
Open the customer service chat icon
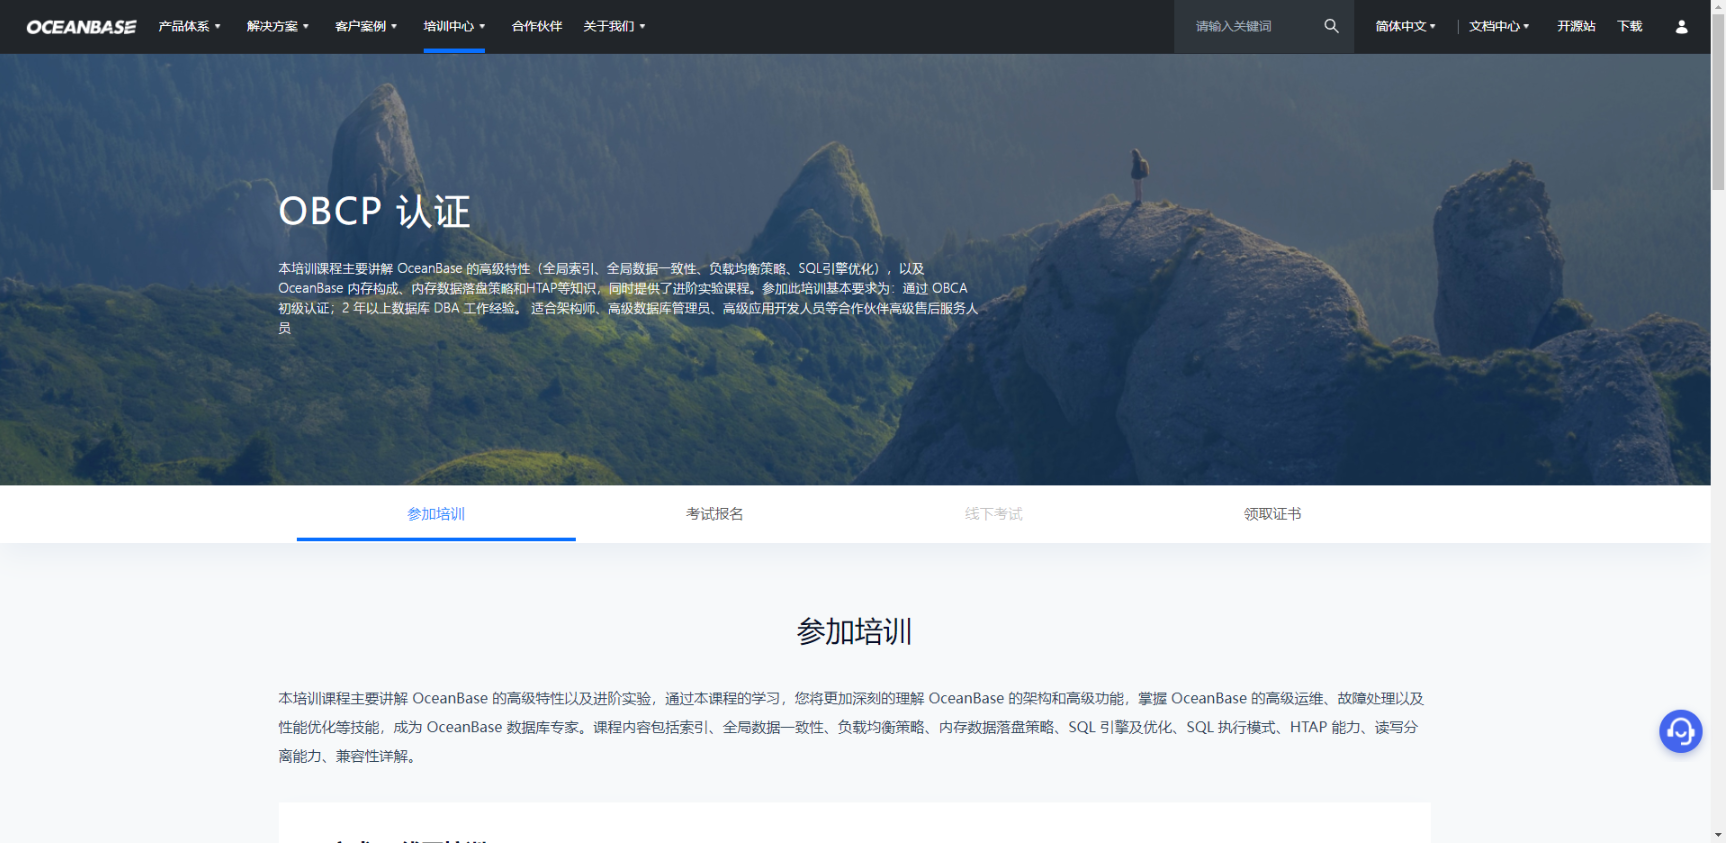(x=1681, y=731)
